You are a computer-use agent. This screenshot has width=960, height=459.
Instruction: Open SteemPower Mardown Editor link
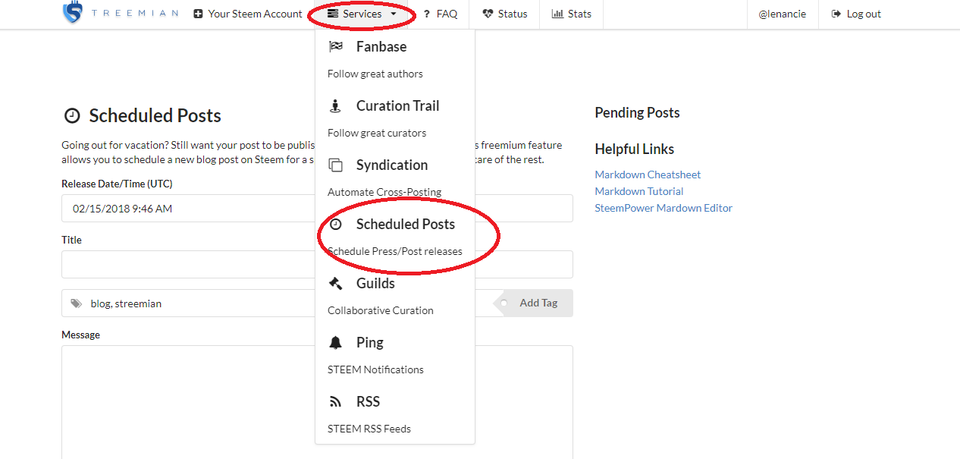(x=664, y=208)
